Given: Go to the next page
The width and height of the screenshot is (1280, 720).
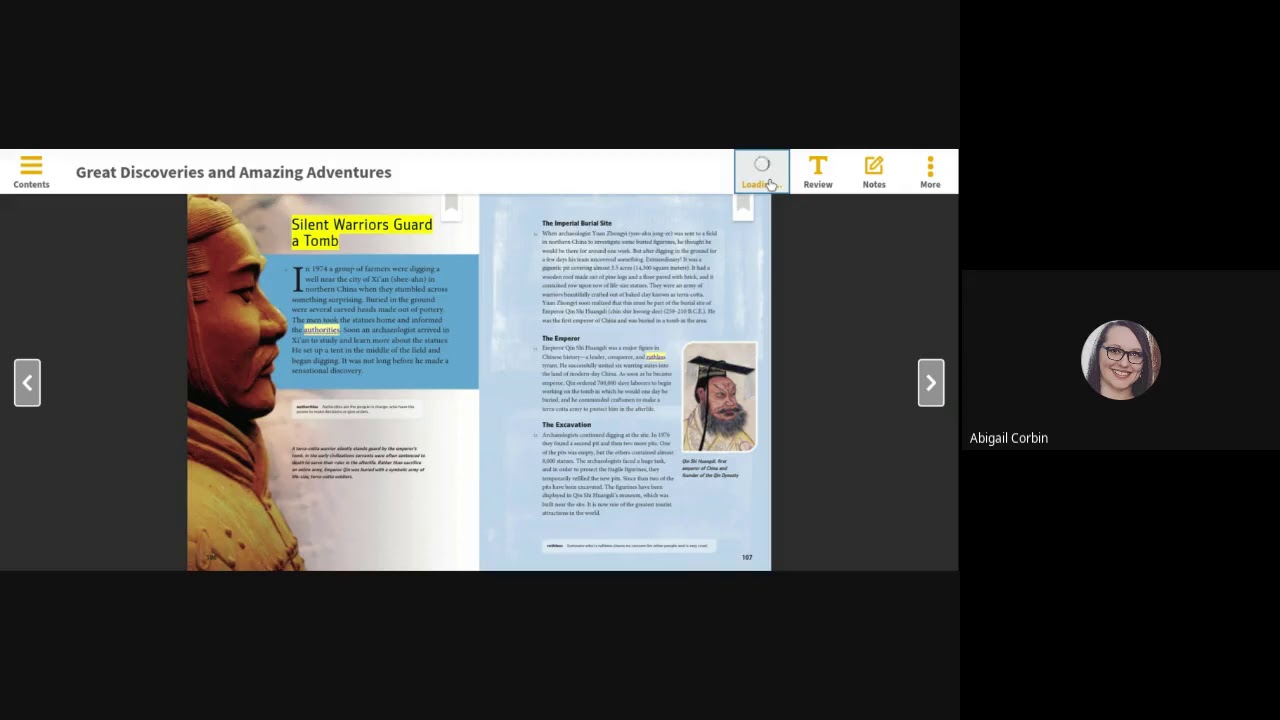Looking at the screenshot, I should click(x=931, y=383).
